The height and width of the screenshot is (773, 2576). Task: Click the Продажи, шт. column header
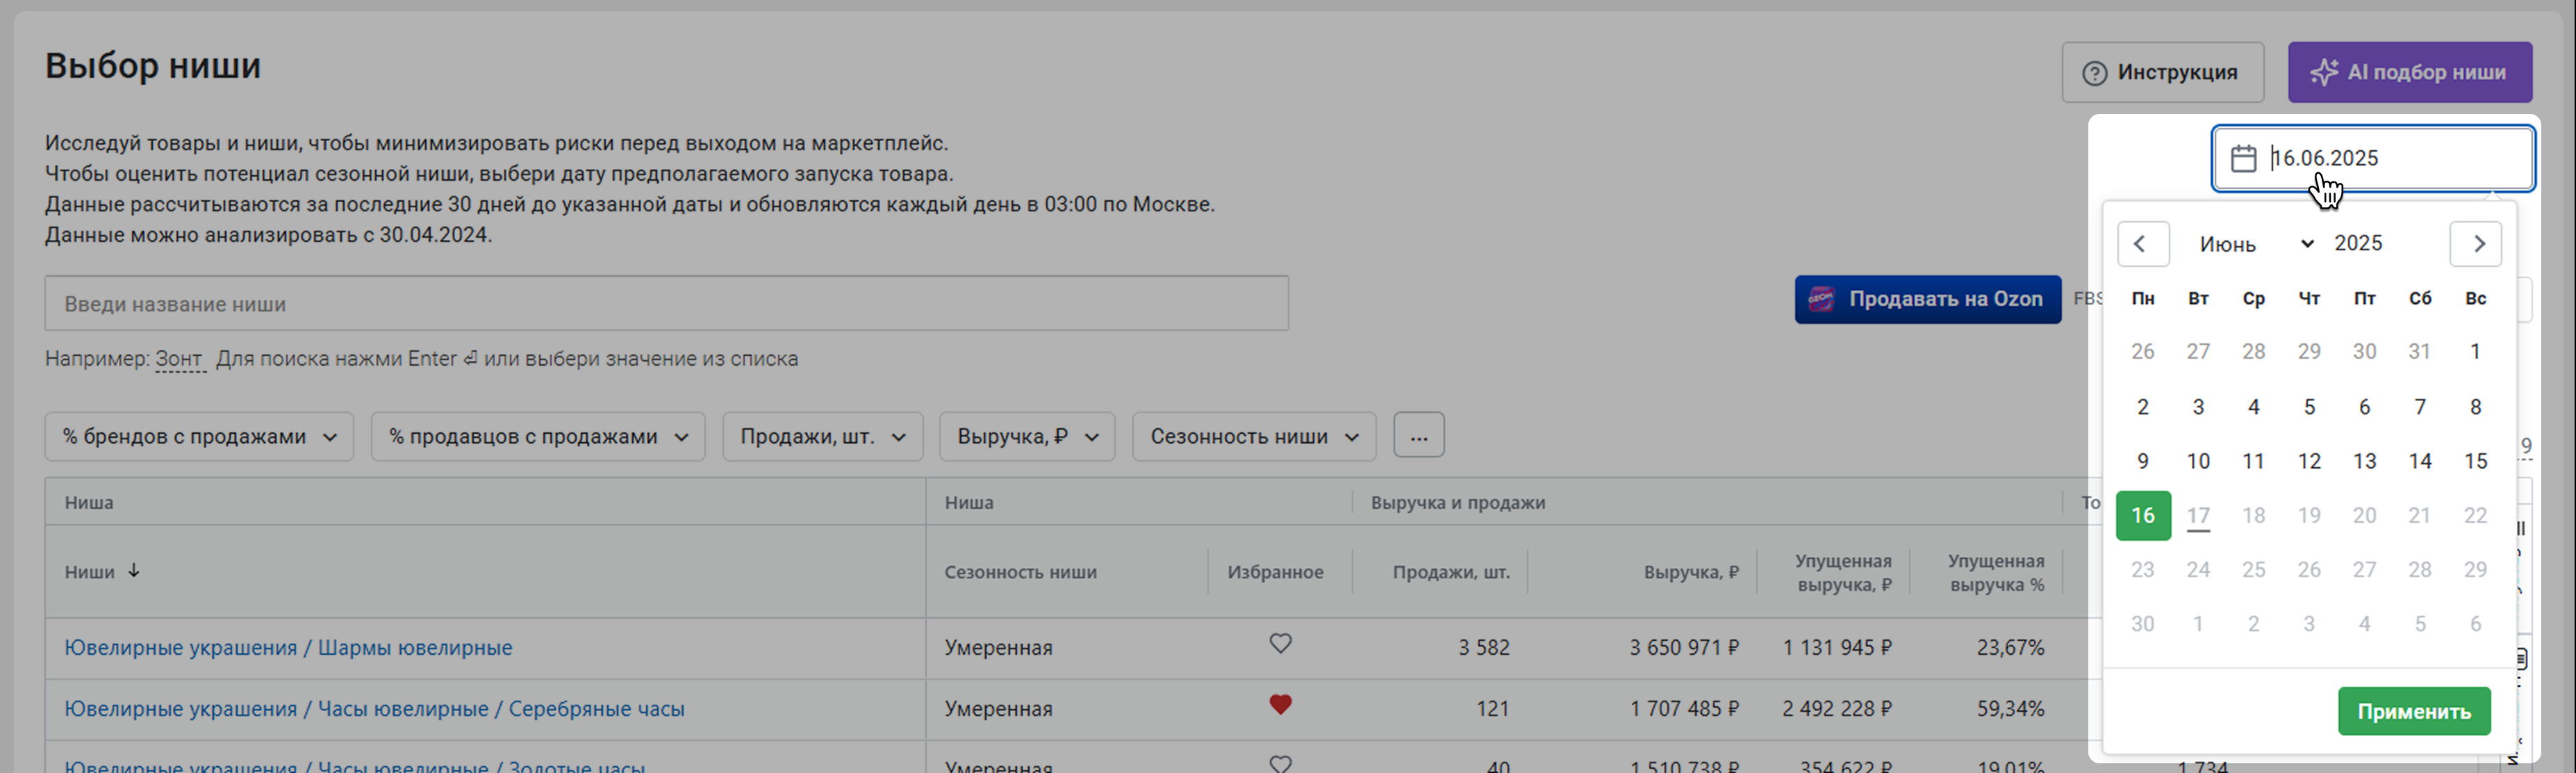point(1451,572)
